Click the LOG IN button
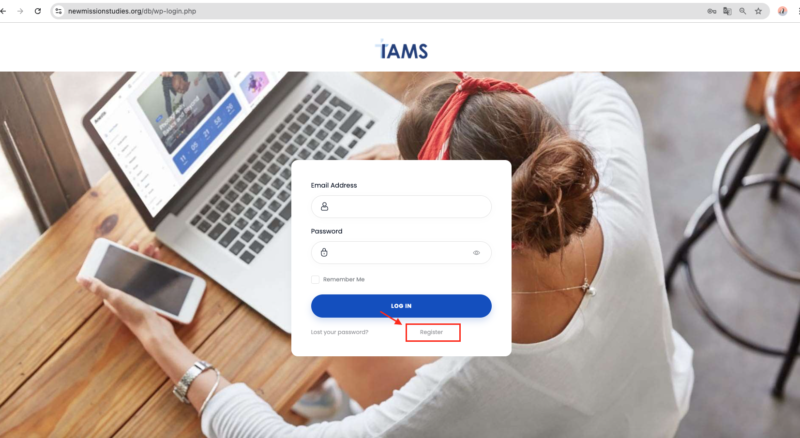 coord(401,306)
